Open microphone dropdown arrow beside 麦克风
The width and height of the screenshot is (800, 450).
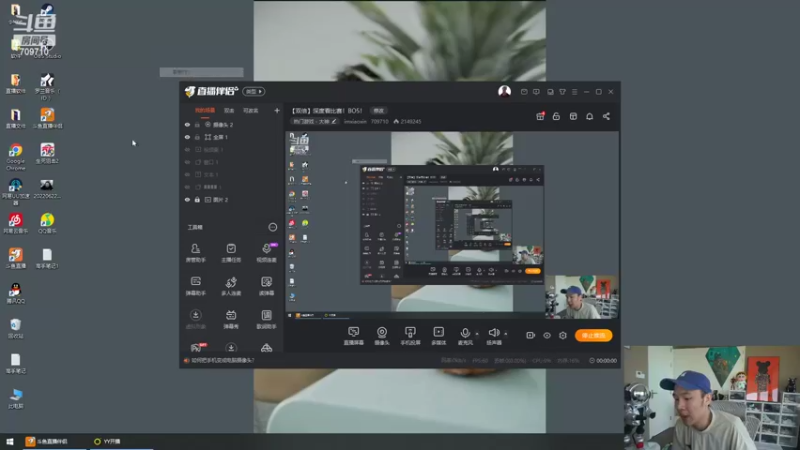(477, 334)
